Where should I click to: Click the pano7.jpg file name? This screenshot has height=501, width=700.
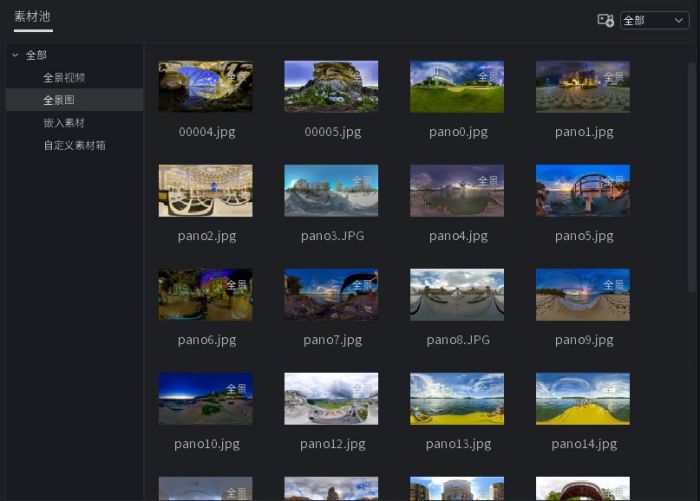(333, 340)
